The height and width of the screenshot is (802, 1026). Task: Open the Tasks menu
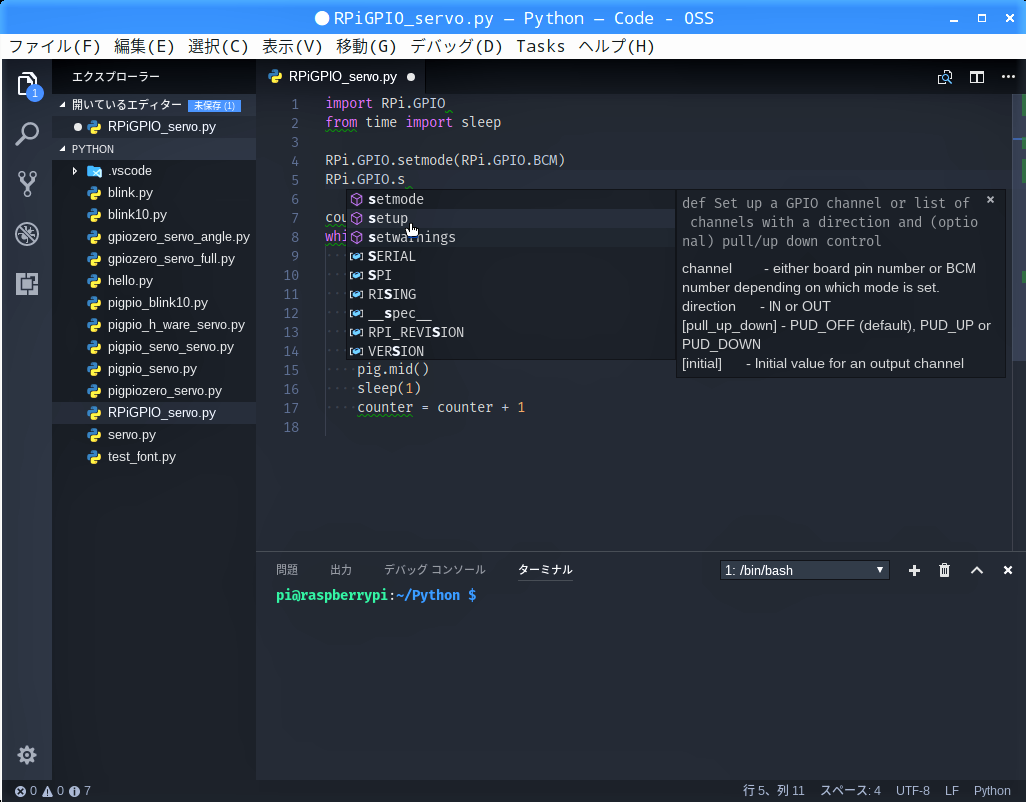(x=540, y=46)
